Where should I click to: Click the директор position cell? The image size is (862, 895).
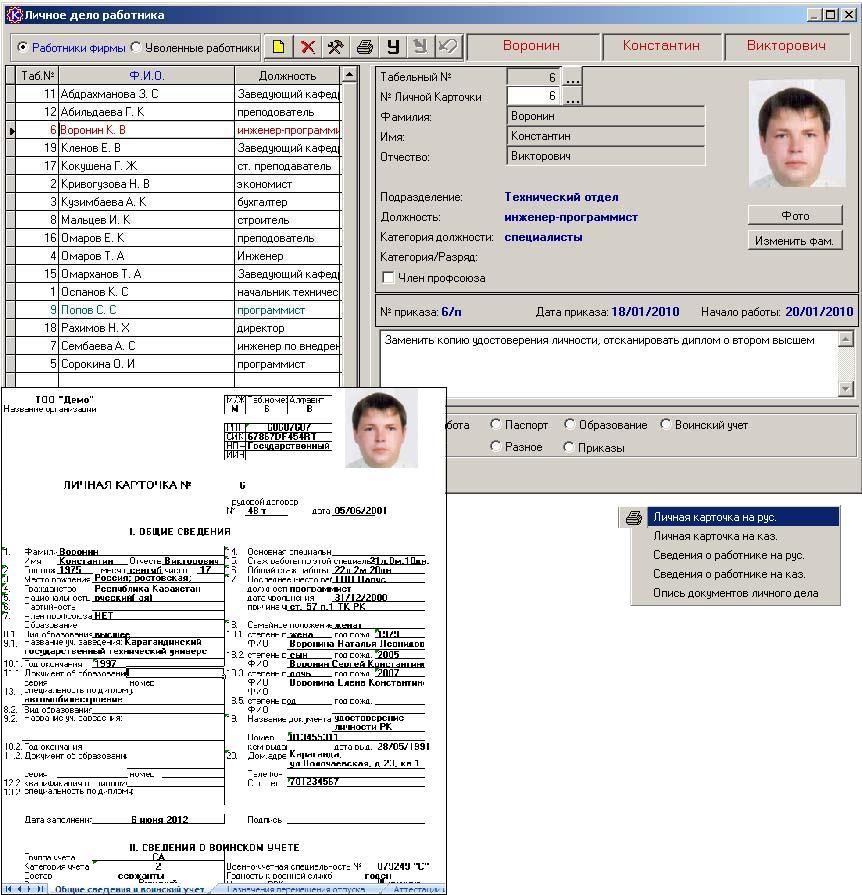(287, 328)
